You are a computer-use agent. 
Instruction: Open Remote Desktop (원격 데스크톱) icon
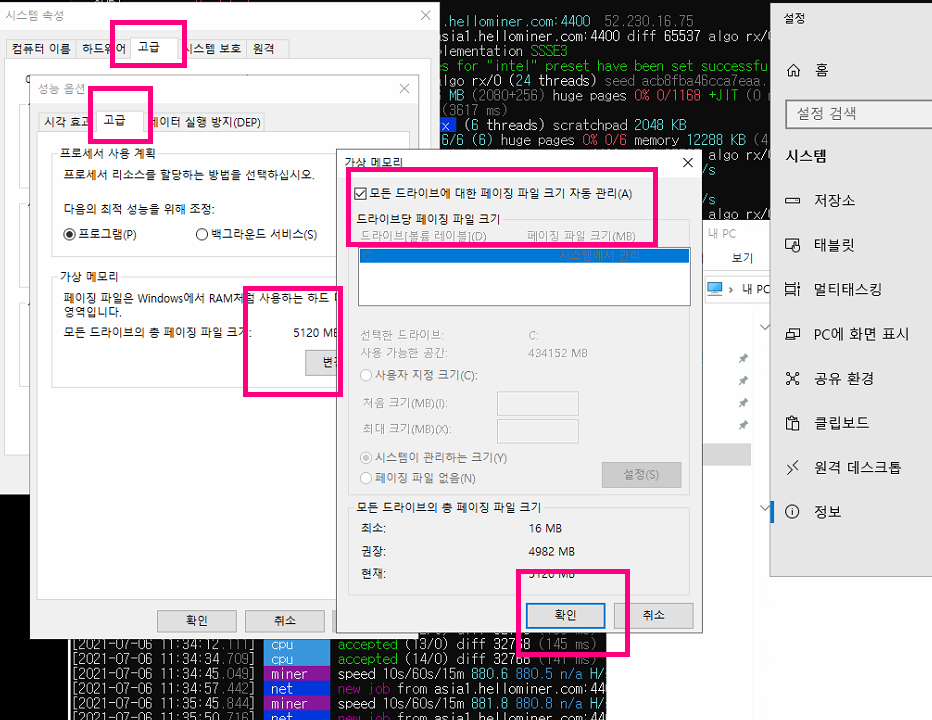(x=792, y=467)
